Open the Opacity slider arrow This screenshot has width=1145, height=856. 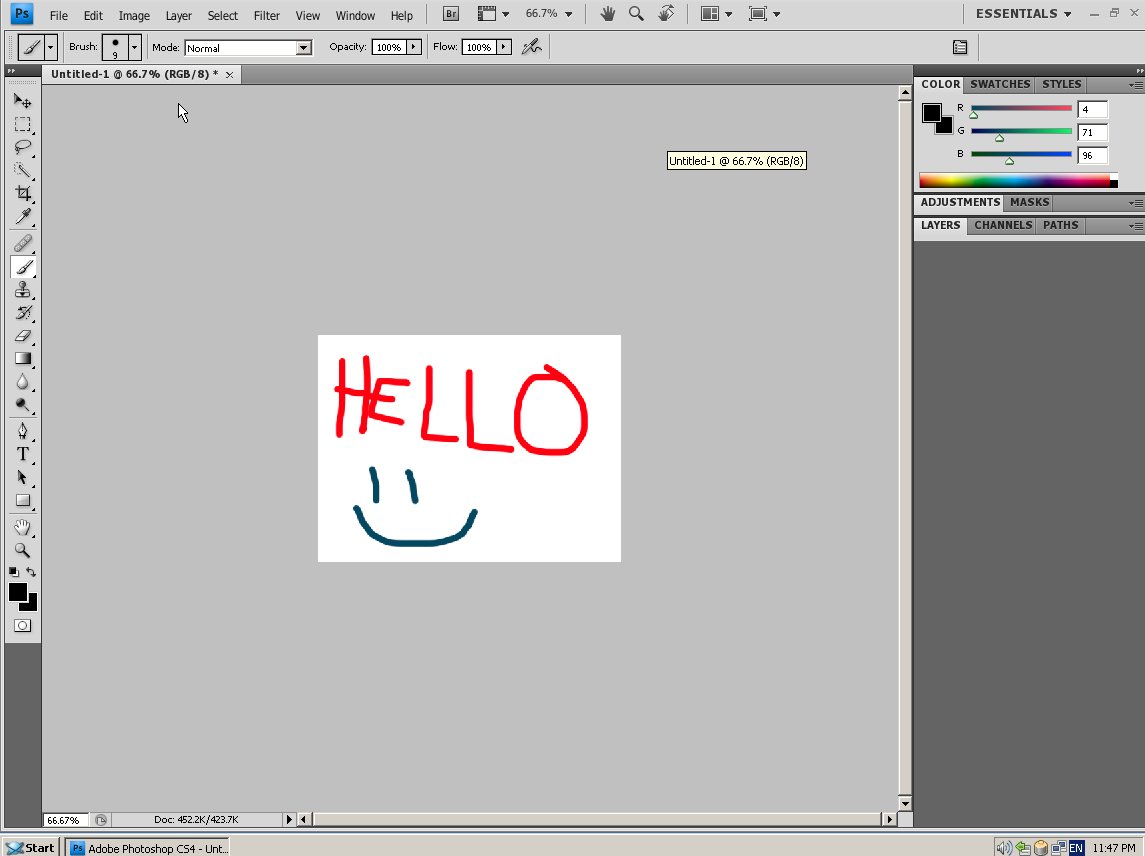tap(414, 47)
